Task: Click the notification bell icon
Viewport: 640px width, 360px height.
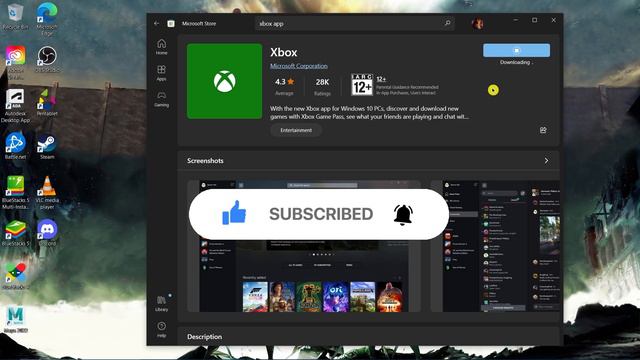Action: [x=403, y=214]
